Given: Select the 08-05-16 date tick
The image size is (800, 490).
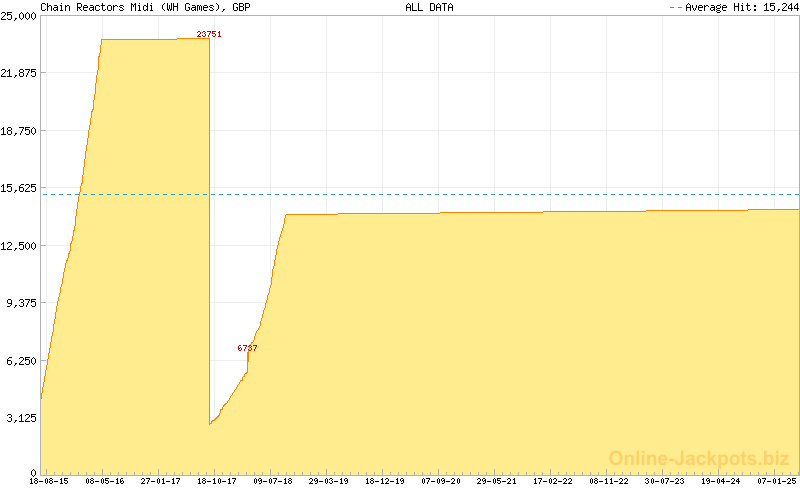Looking at the screenshot, I should point(105,482).
